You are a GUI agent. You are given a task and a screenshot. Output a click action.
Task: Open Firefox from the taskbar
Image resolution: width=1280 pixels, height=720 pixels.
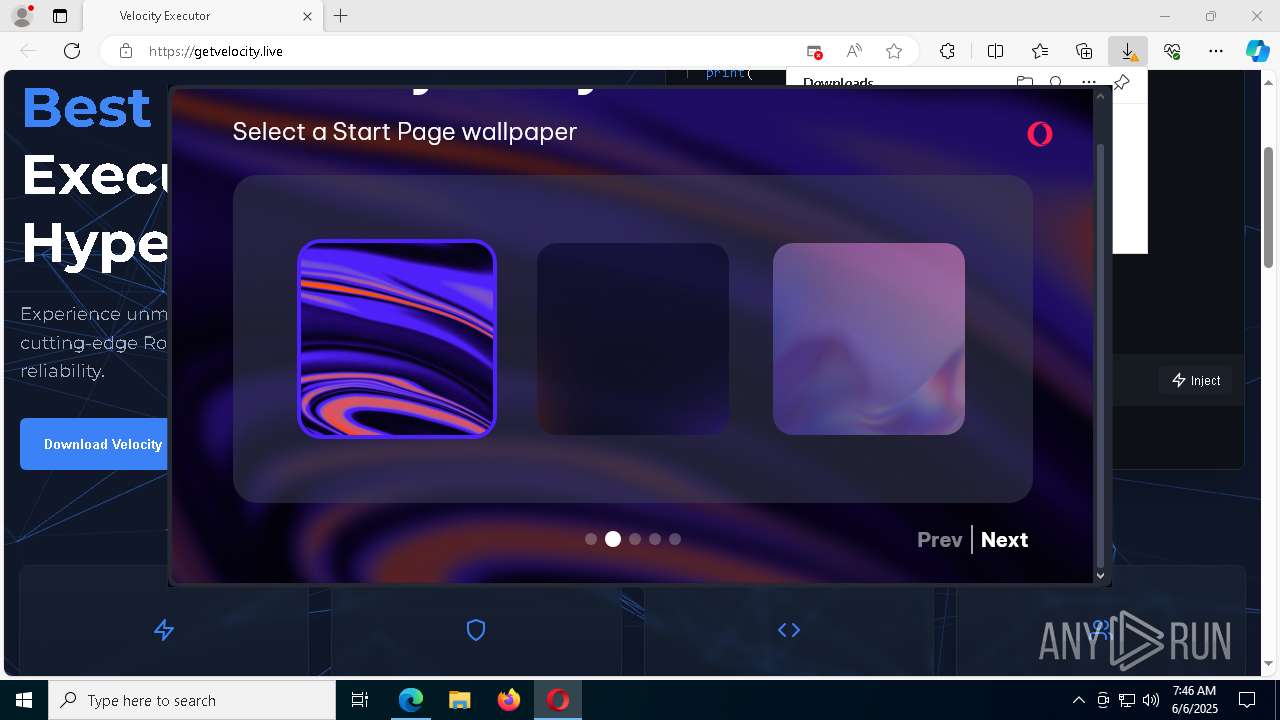[x=509, y=700]
